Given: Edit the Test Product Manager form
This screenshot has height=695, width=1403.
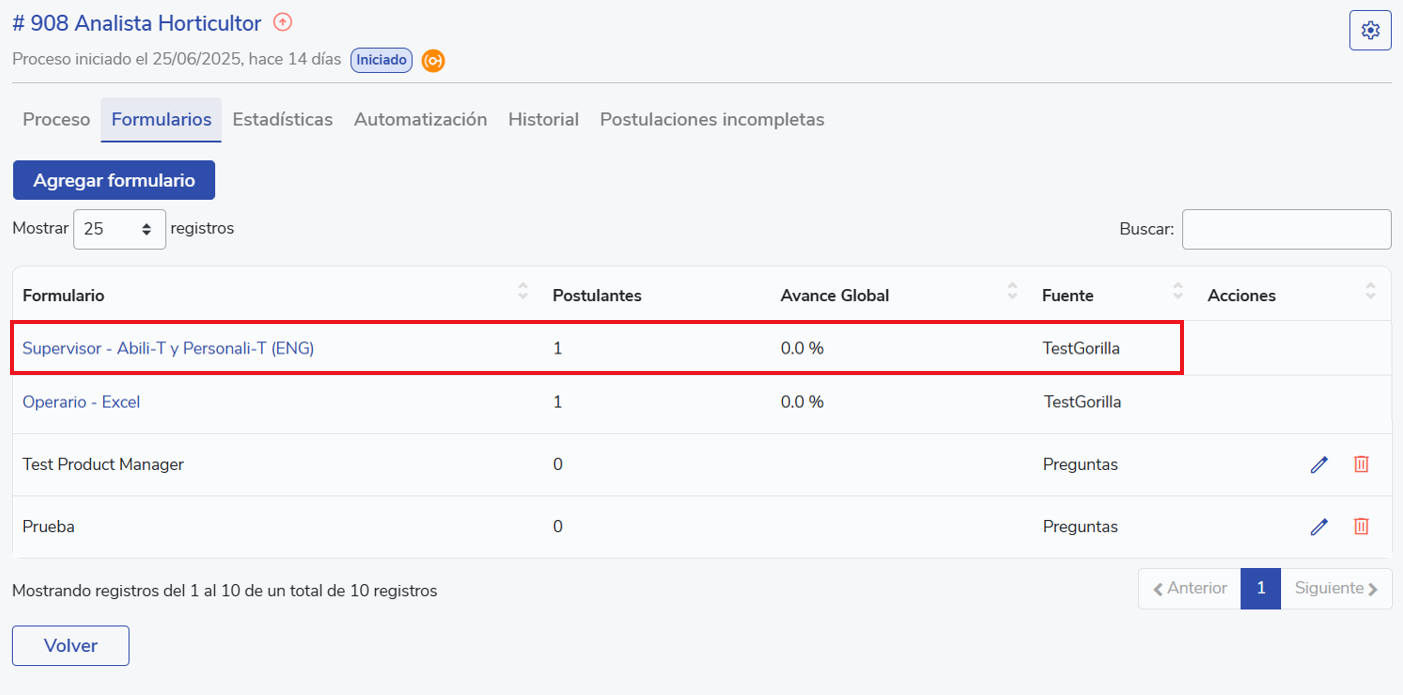Looking at the screenshot, I should point(1319,464).
